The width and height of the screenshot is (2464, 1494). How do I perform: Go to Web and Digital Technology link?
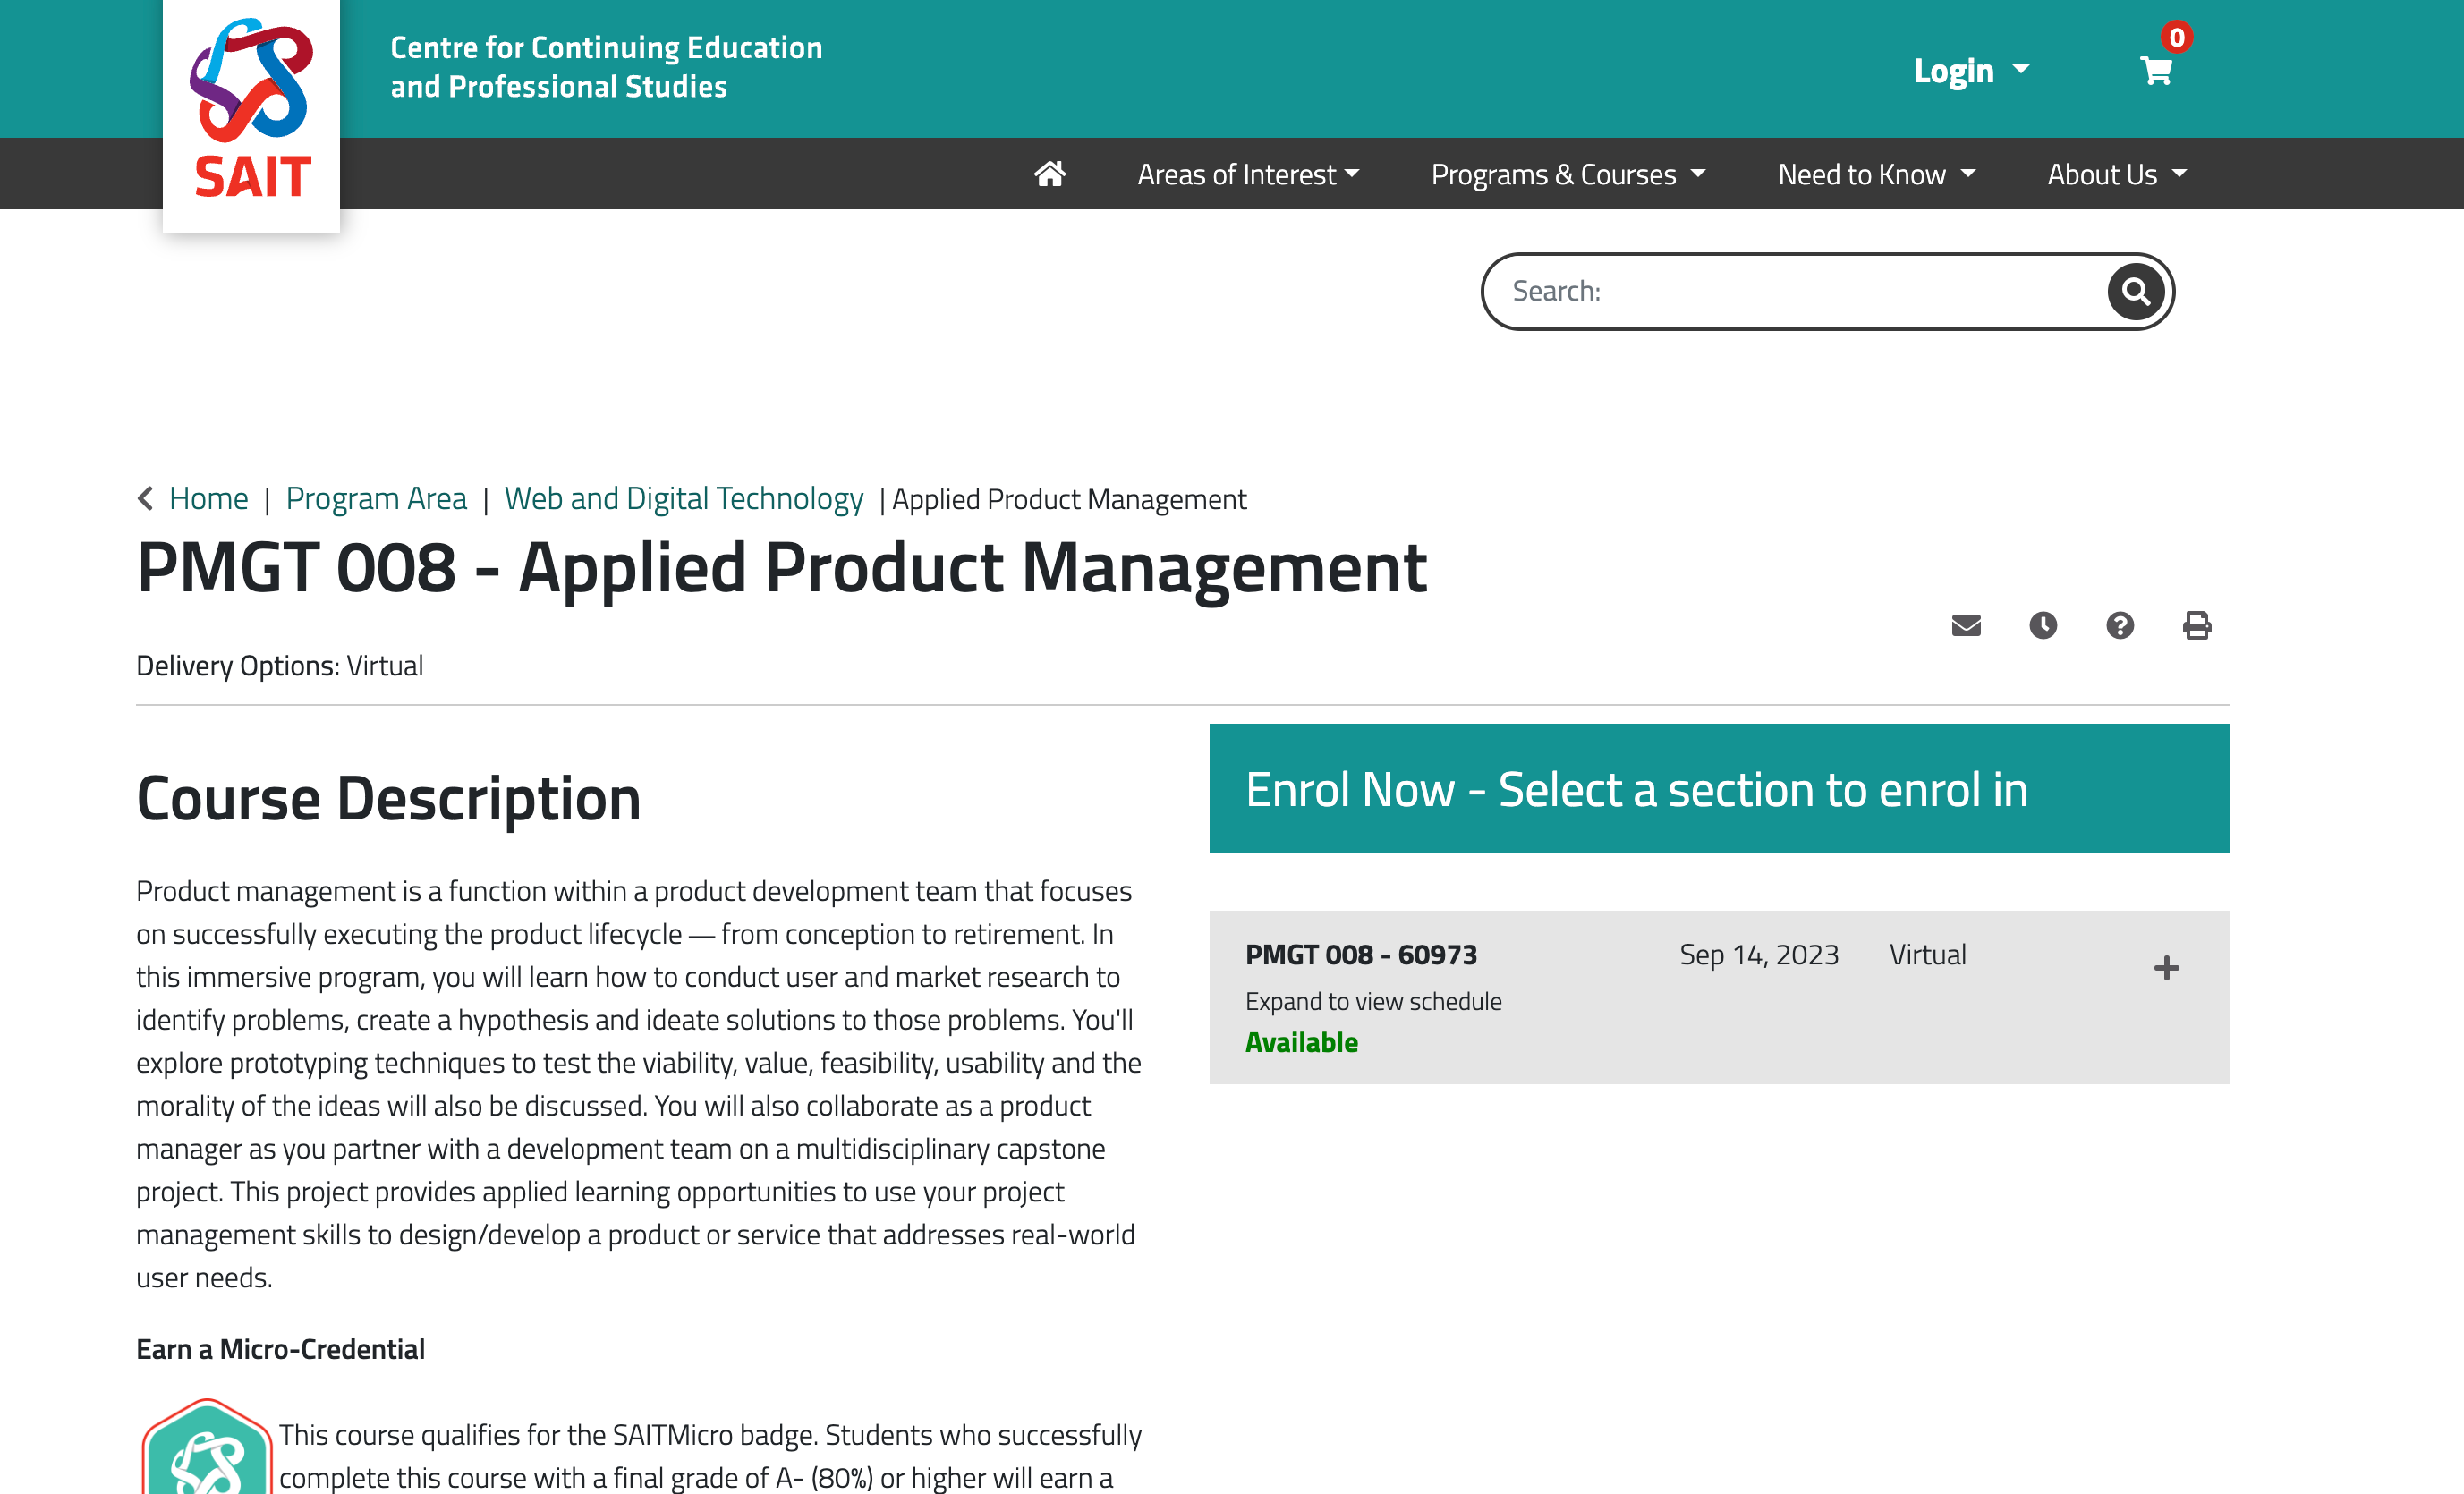pyautogui.click(x=683, y=498)
